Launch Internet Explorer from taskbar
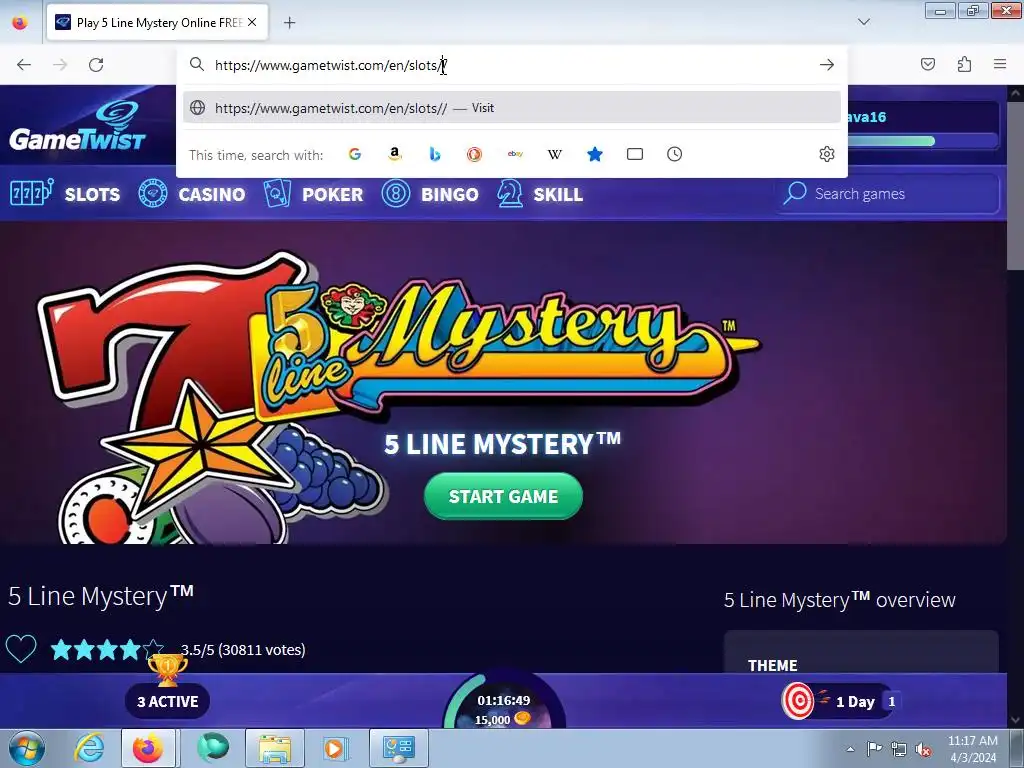The image size is (1024, 768). 88,748
